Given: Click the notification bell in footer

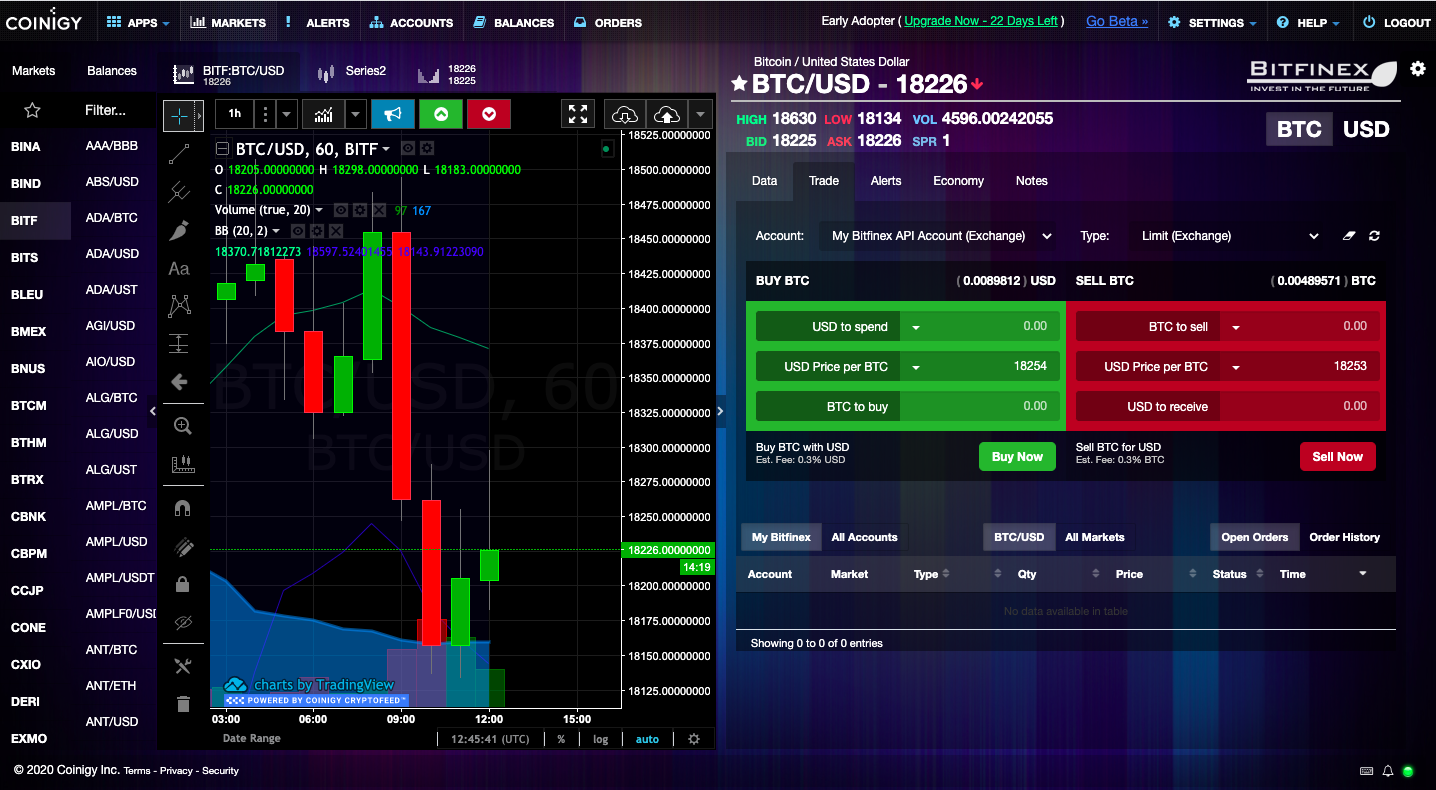Looking at the screenshot, I should click(1388, 771).
